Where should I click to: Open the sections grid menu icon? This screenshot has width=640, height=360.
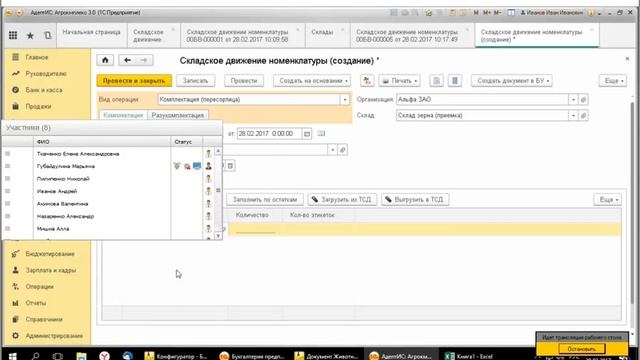pyautogui.click(x=13, y=36)
